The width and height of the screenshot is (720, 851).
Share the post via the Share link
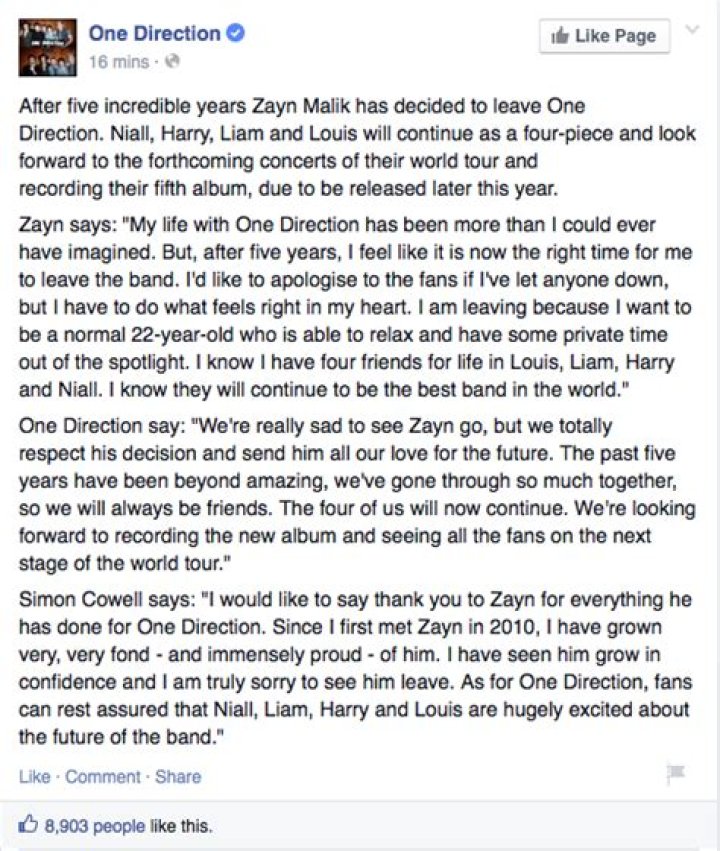pyautogui.click(x=176, y=776)
